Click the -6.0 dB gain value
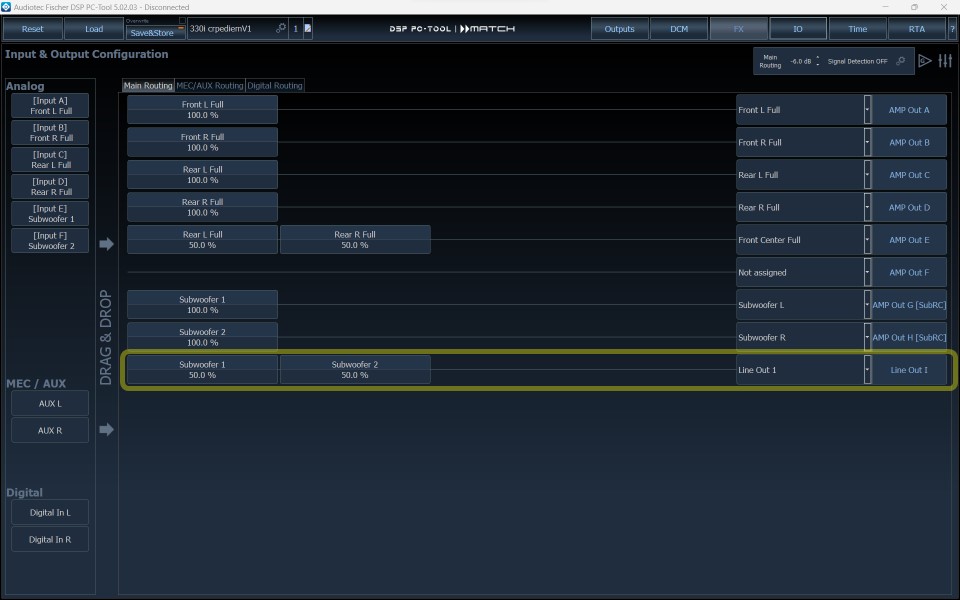Screen dimensions: 960x600 point(800,61)
